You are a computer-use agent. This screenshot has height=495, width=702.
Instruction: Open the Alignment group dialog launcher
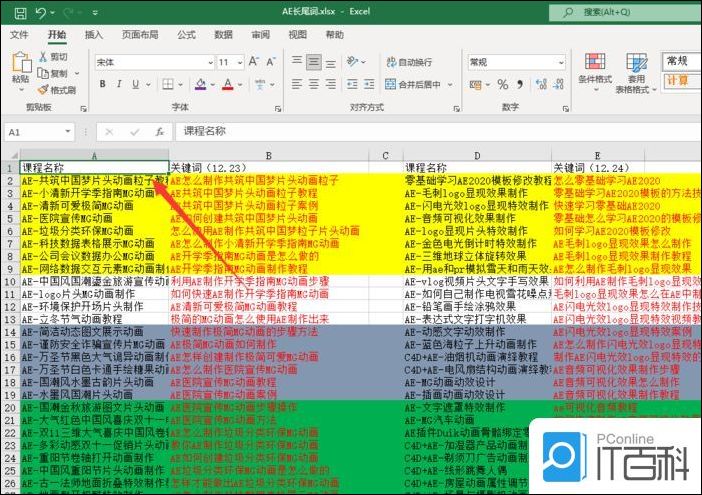point(456,109)
